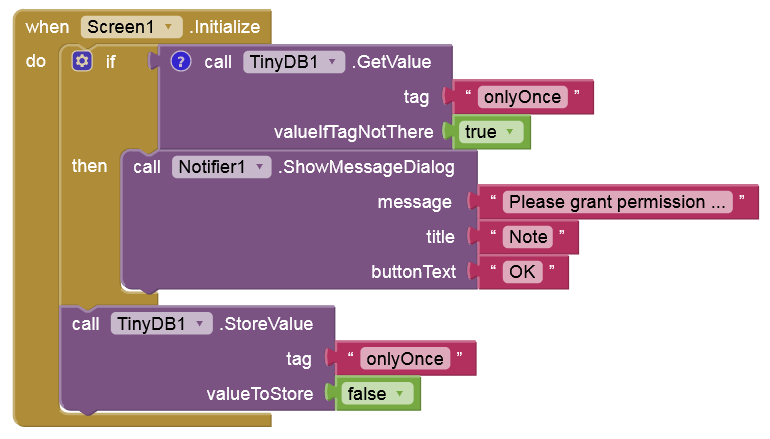The height and width of the screenshot is (439, 770).
Task: Click the blue gear mutator icon on the if block
Action: (x=82, y=62)
